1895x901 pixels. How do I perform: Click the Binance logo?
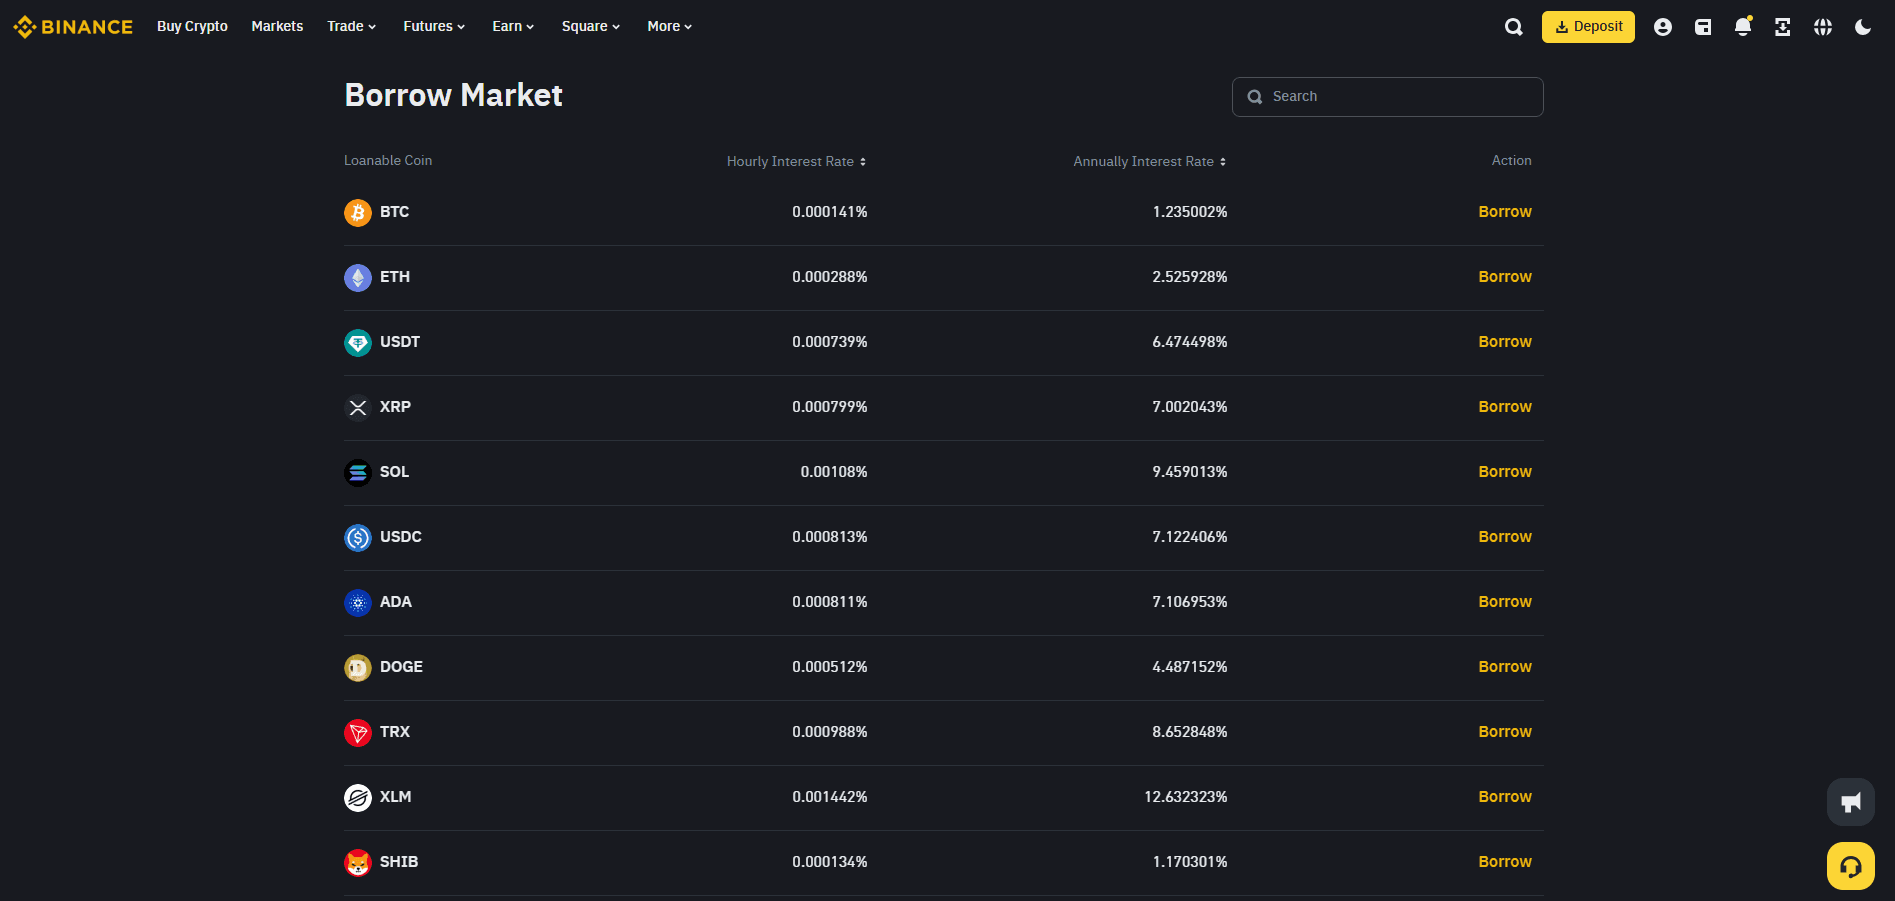pos(73,27)
